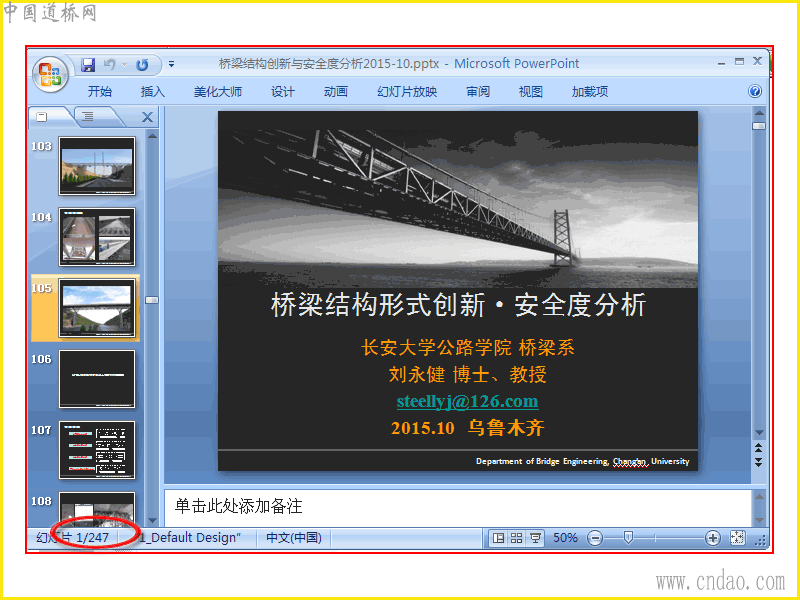Open the 插入 ribbon tab
The width and height of the screenshot is (800, 600).
coord(153,92)
